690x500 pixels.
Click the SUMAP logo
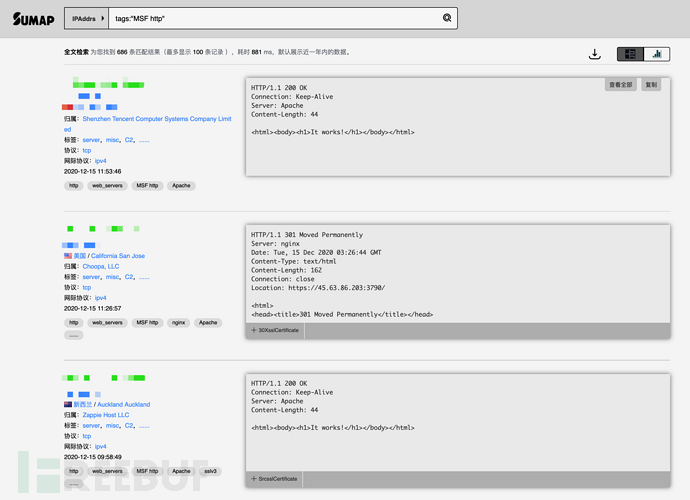(x=33, y=18)
